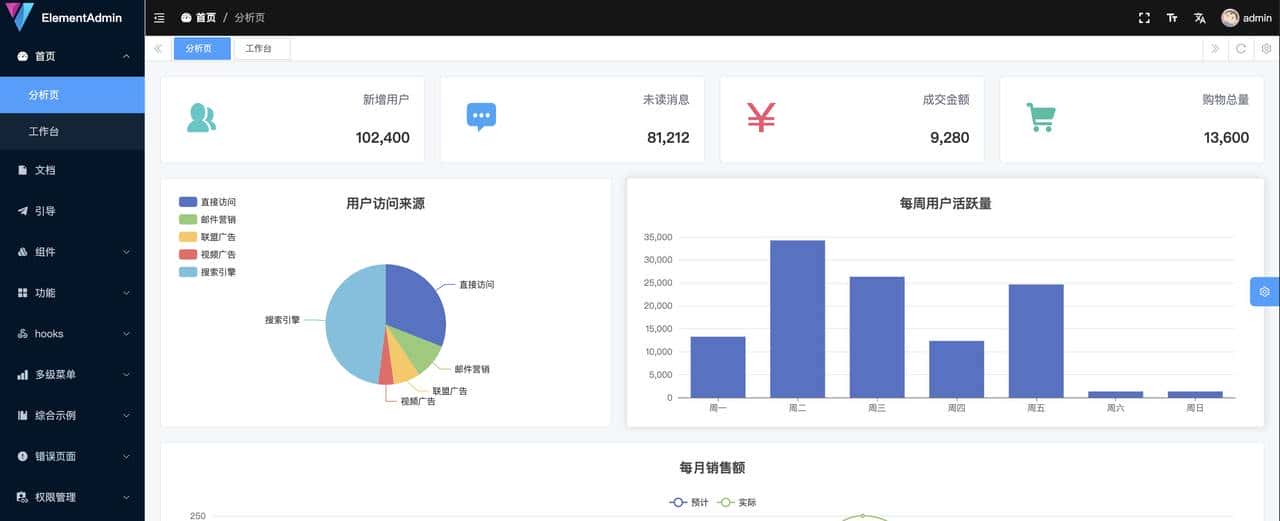The width and height of the screenshot is (1280, 521).
Task: Toggle 预计 line series legend
Action: 689,502
